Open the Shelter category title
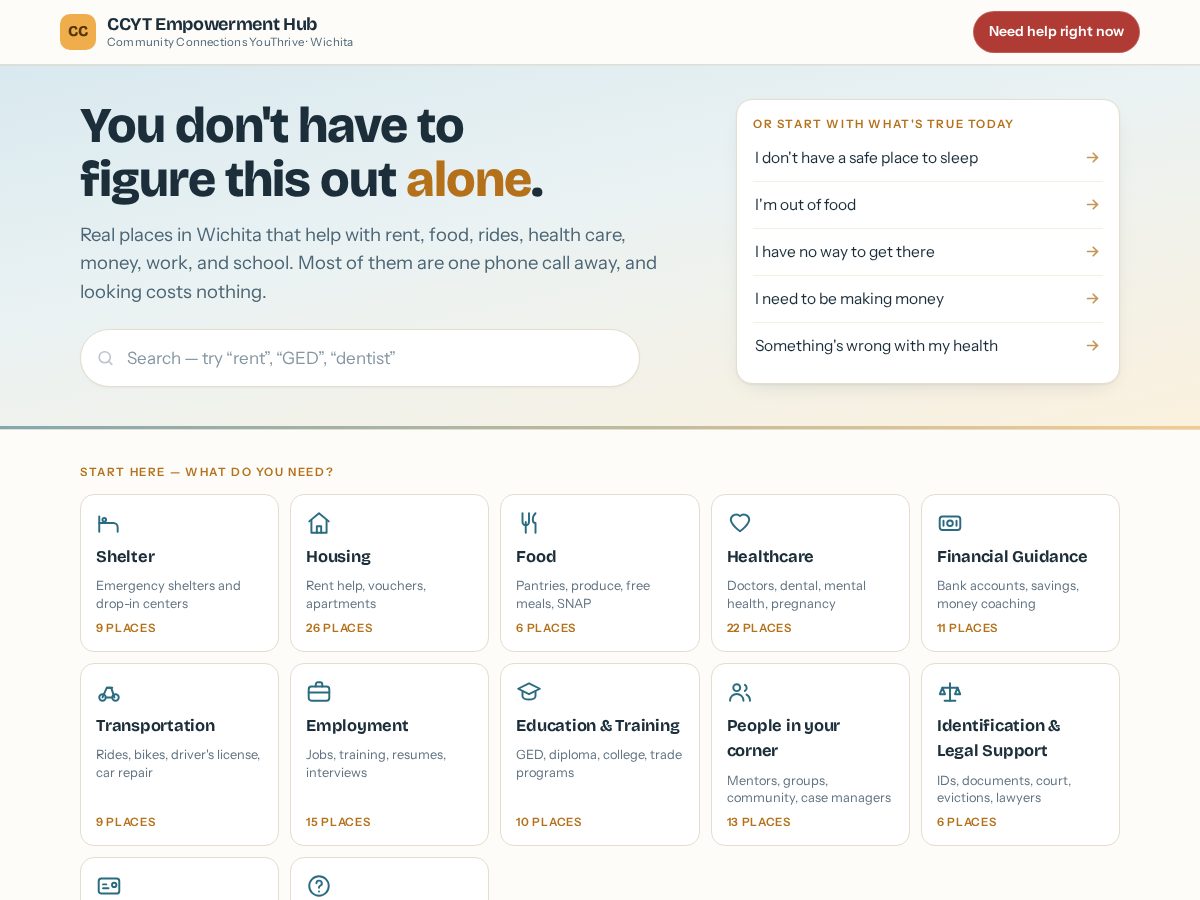The image size is (1200, 900). (125, 557)
